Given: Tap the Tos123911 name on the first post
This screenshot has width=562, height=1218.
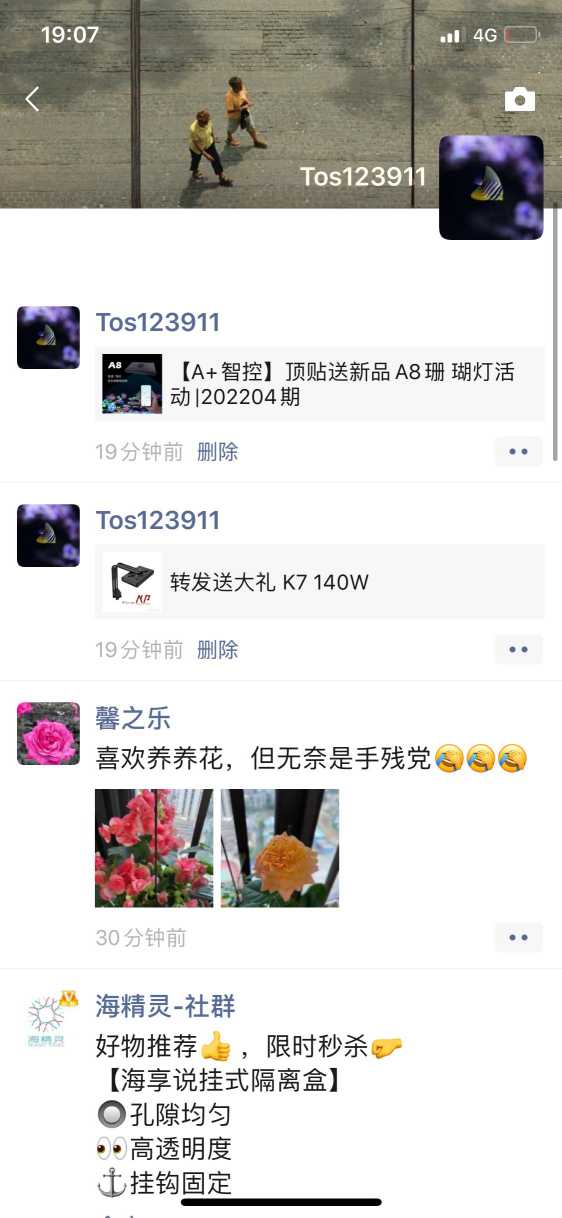Looking at the screenshot, I should [158, 323].
